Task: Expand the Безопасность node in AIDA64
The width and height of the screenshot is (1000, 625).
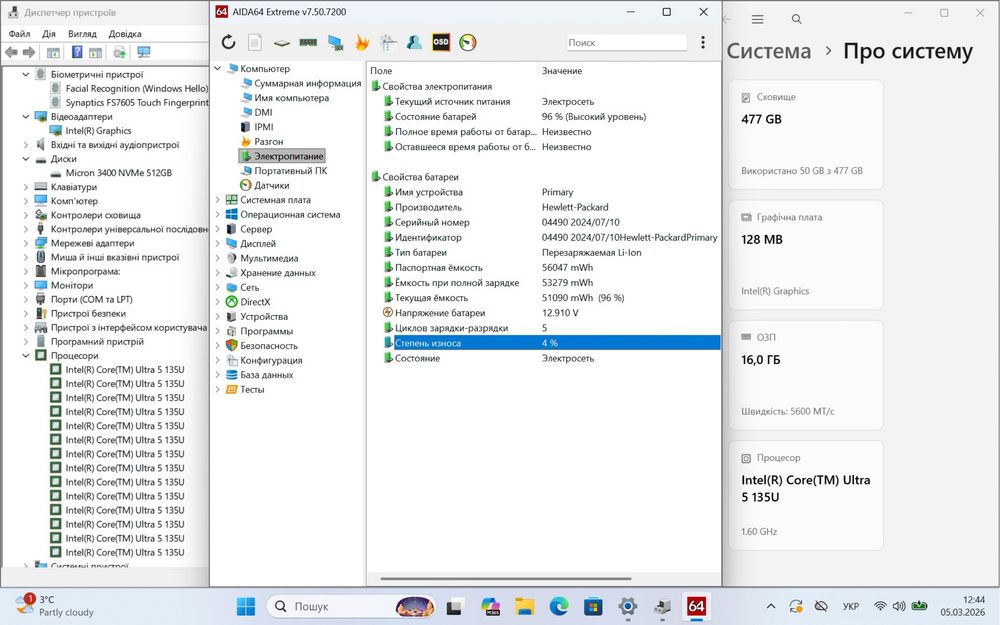Action: click(217, 346)
